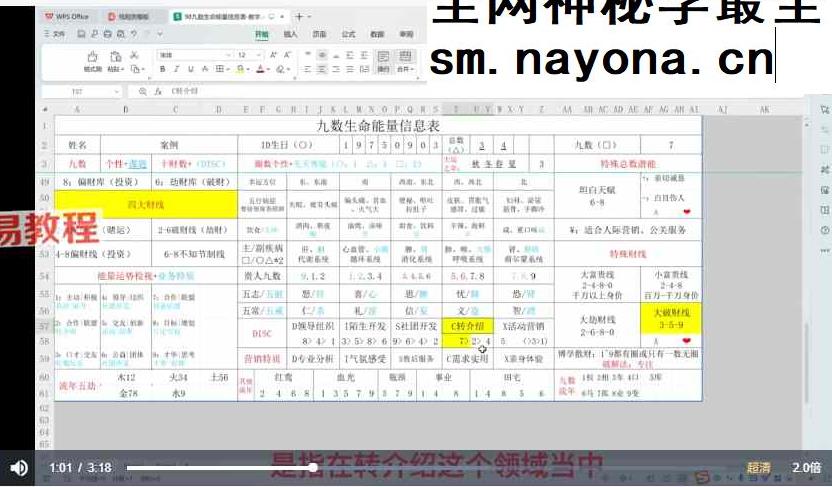Decrease indent in the ribbon
Screen dimensions: 832x487
(350, 55)
